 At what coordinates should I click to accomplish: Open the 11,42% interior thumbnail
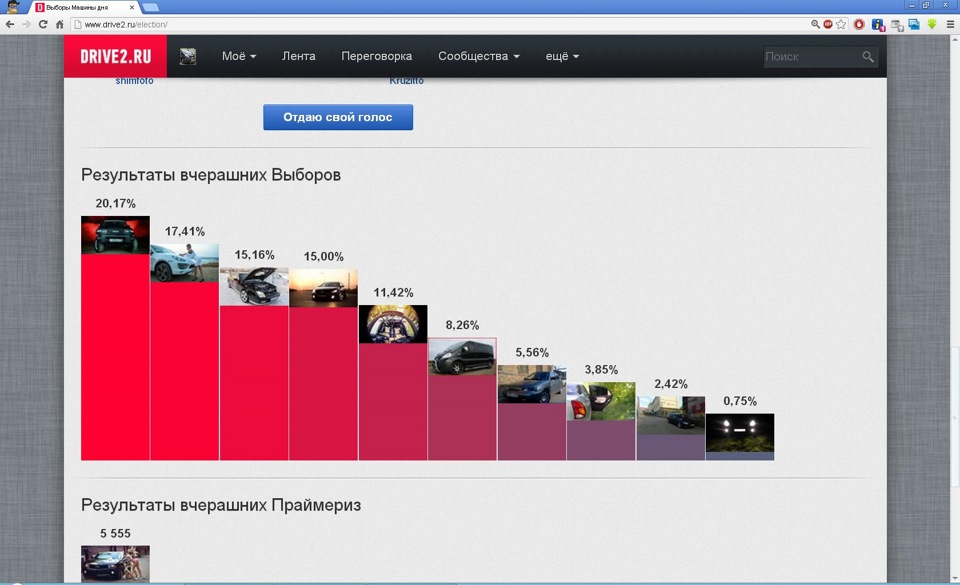point(393,324)
